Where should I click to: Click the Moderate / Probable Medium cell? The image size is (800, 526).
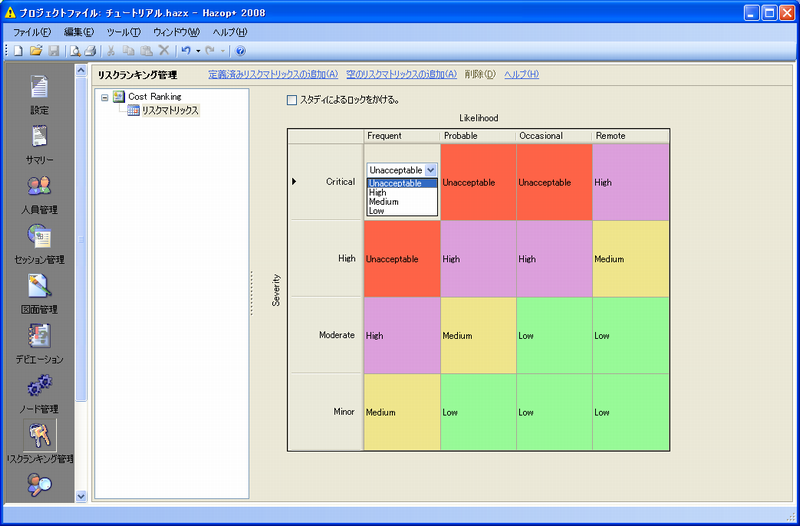(478, 335)
